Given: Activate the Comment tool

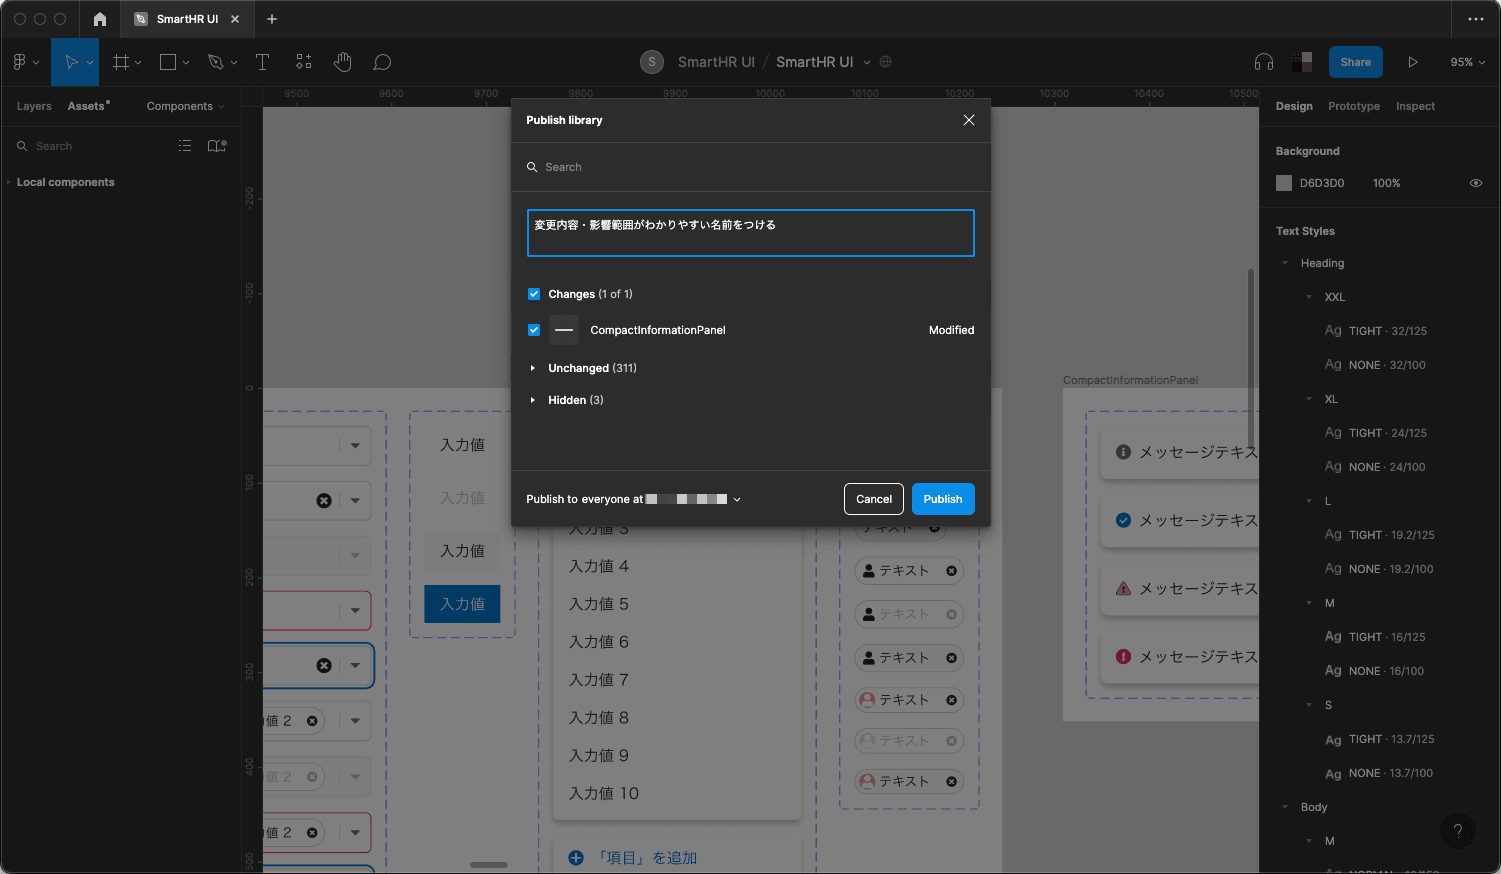Looking at the screenshot, I should click(x=382, y=62).
